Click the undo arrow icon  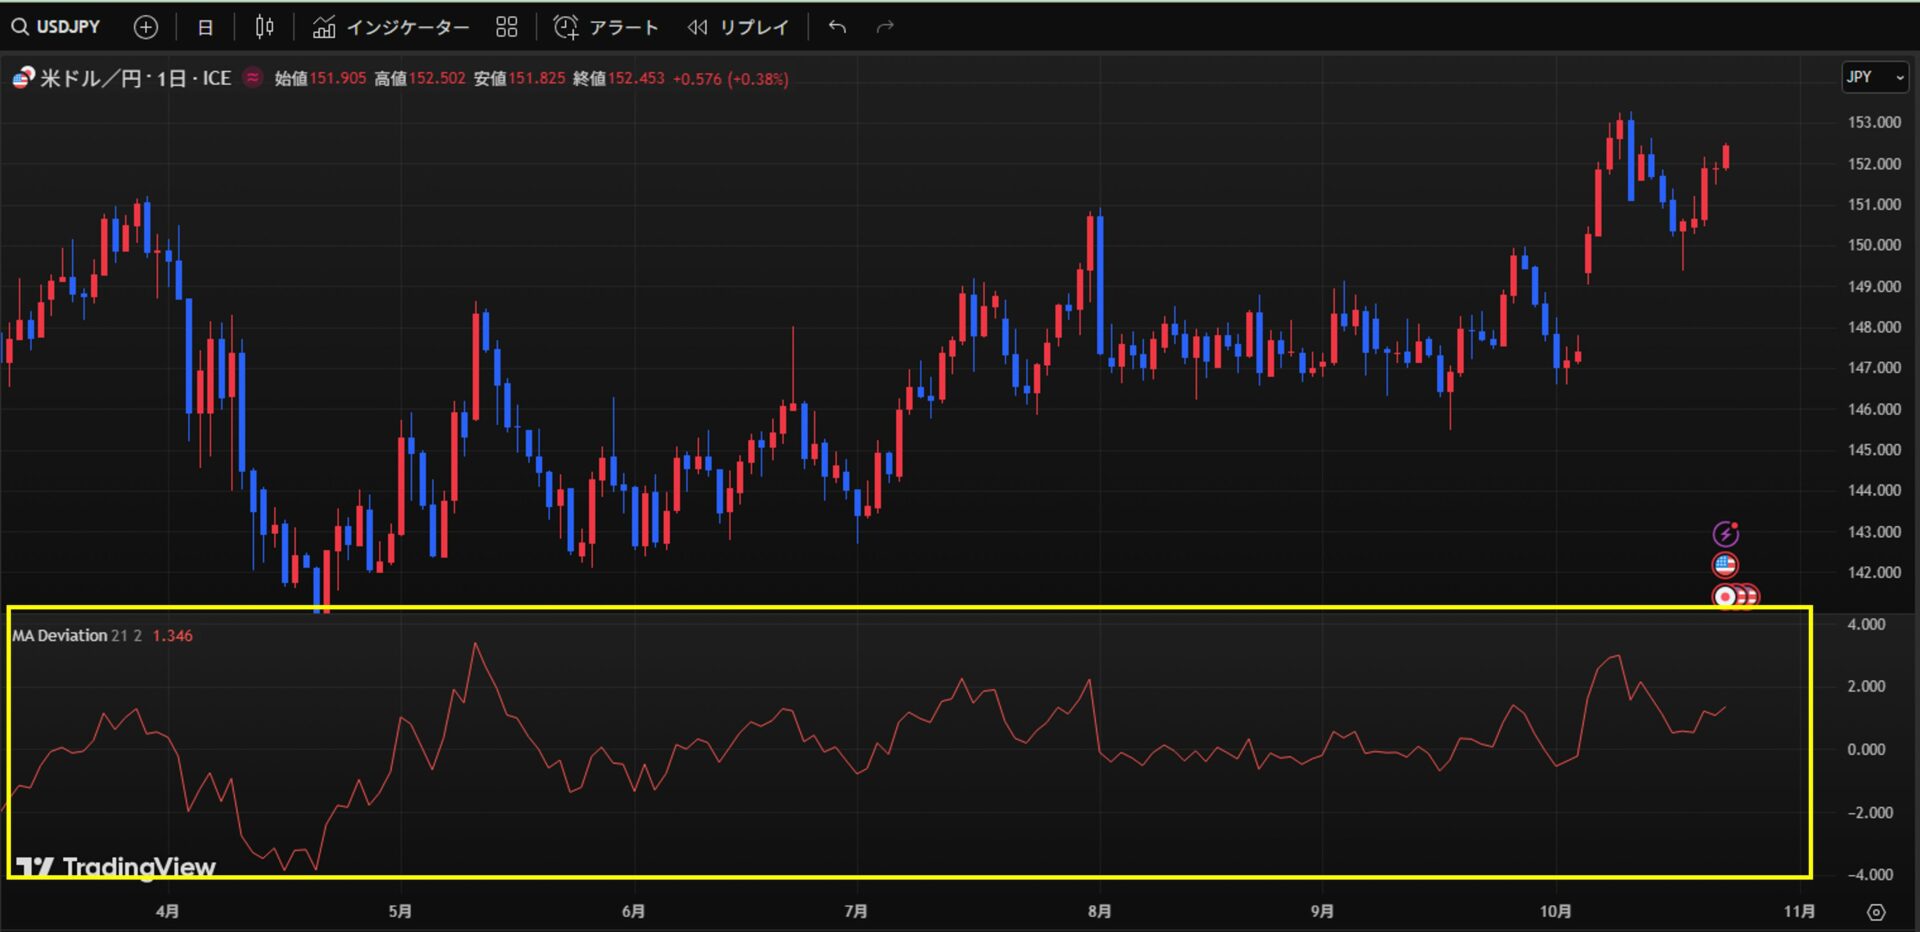click(837, 27)
